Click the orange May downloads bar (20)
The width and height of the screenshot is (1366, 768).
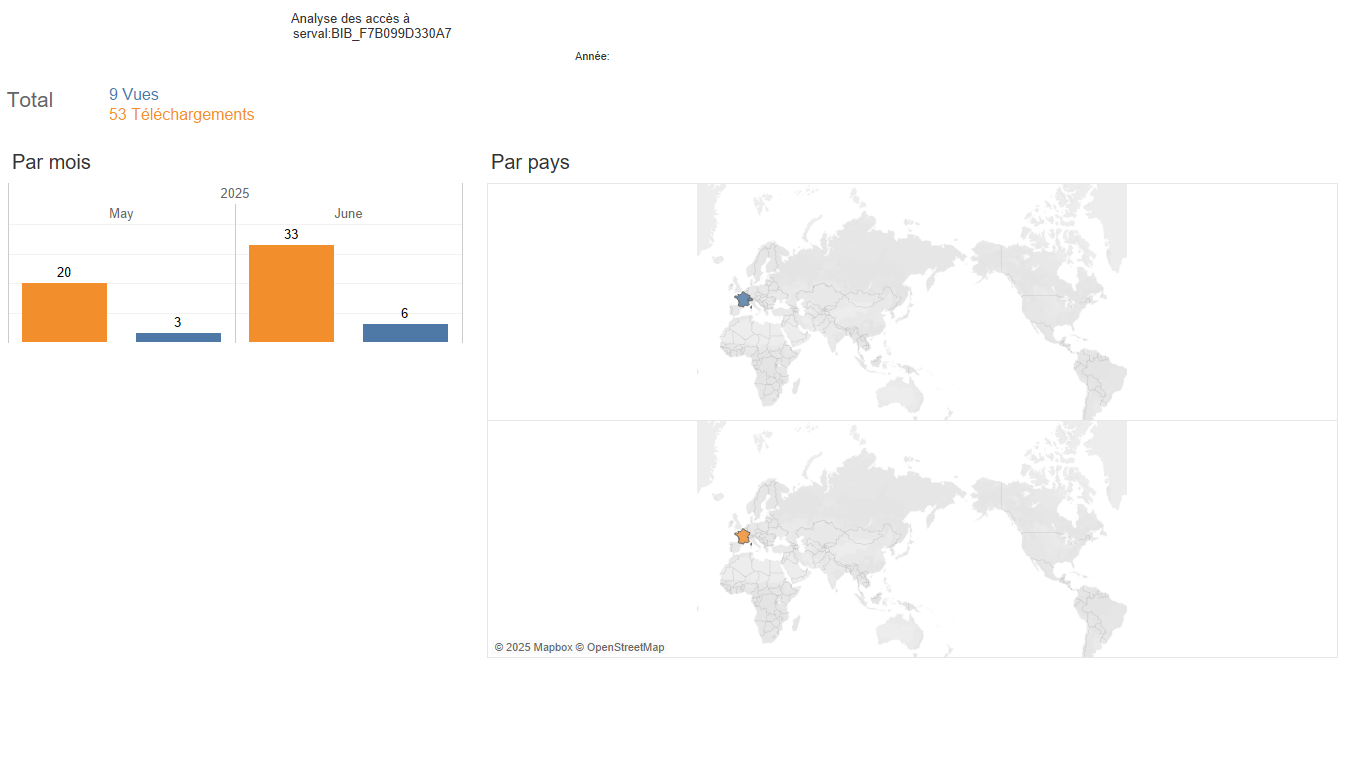coord(64,312)
